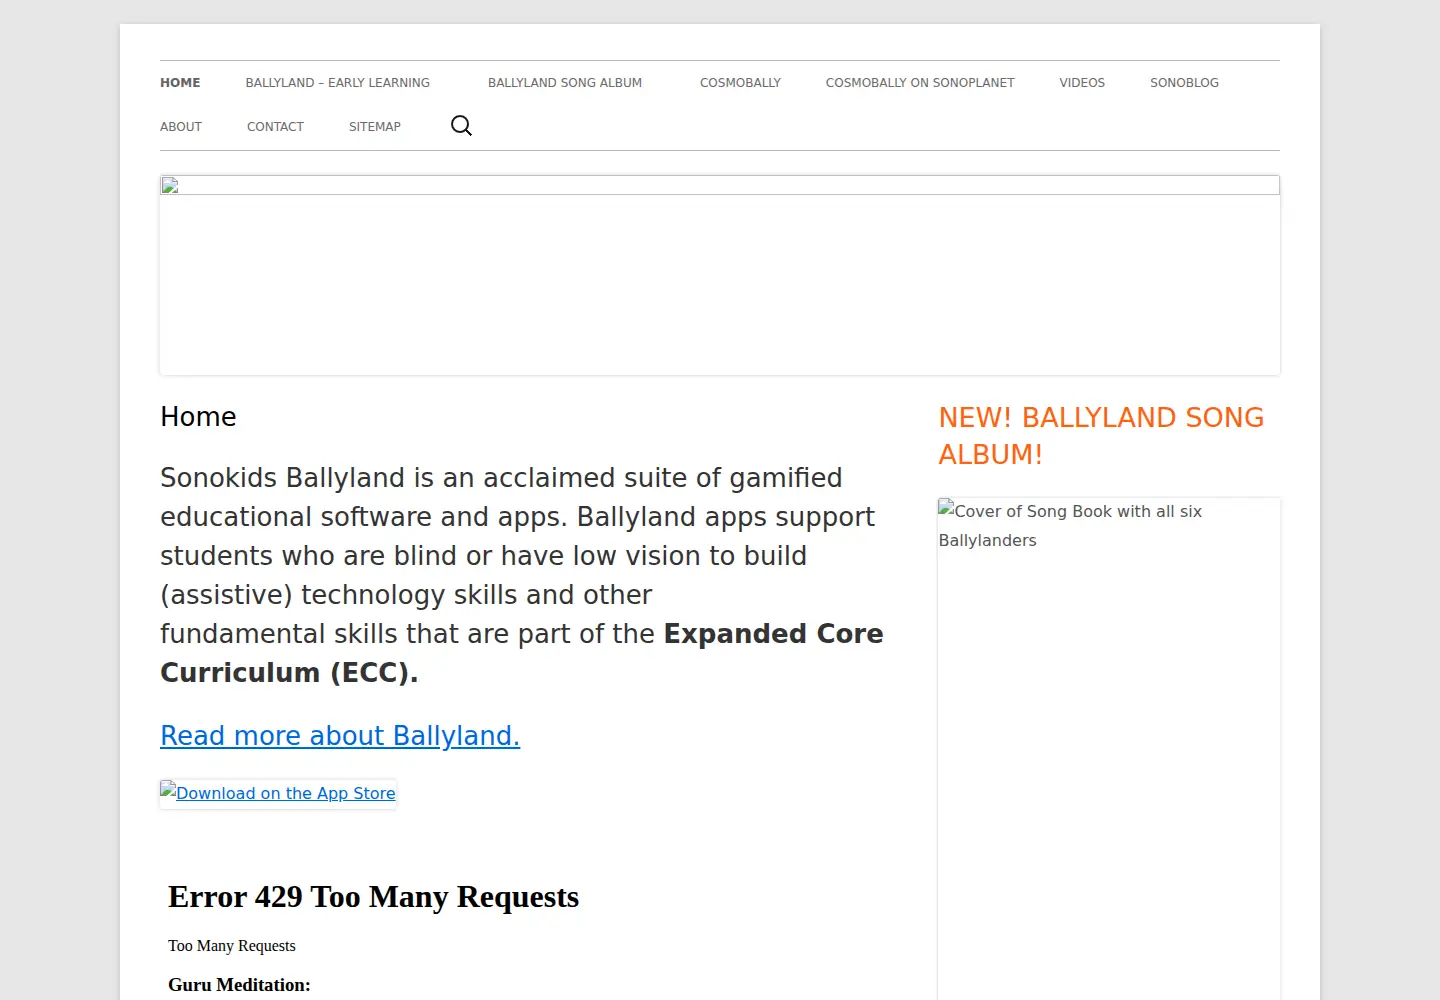
Task: Click the broken header banner image
Action: 720,275
